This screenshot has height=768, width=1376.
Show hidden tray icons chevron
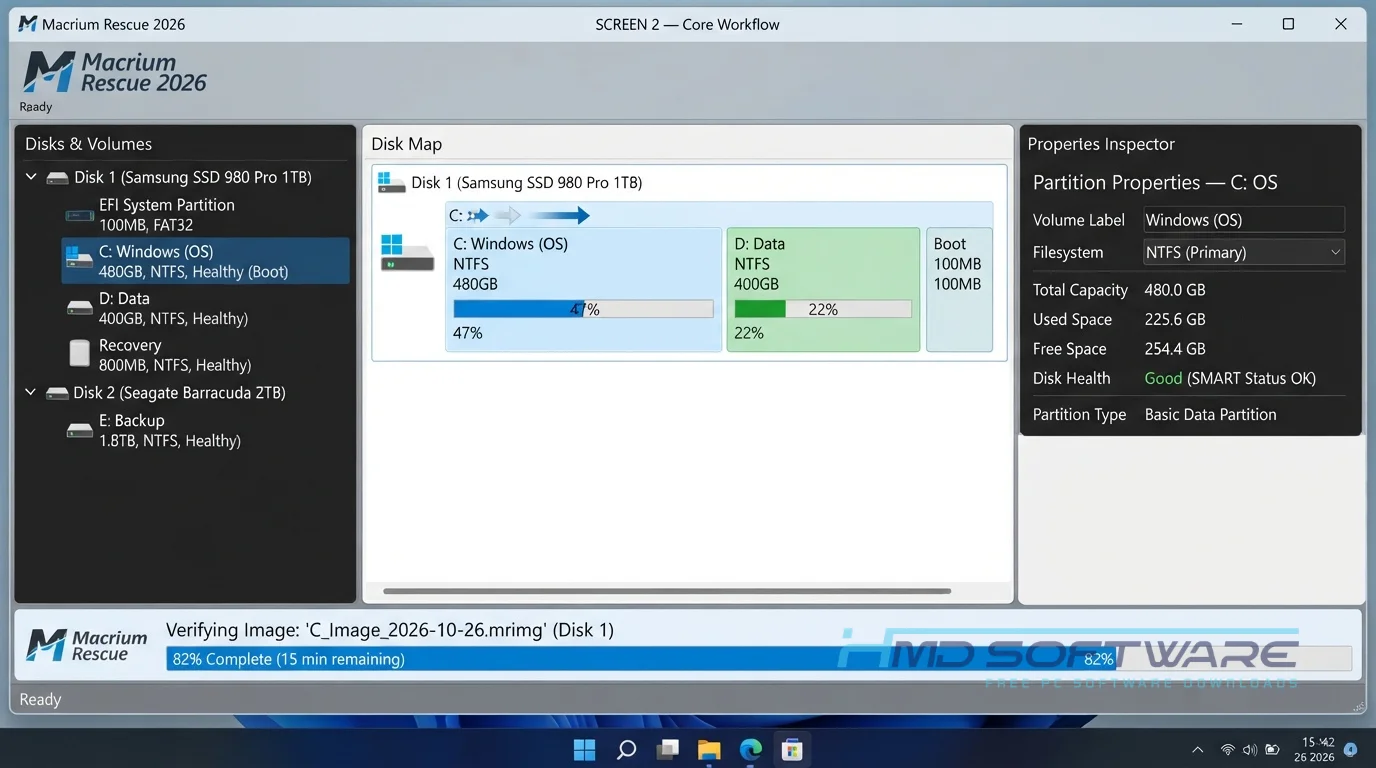[x=1198, y=750]
